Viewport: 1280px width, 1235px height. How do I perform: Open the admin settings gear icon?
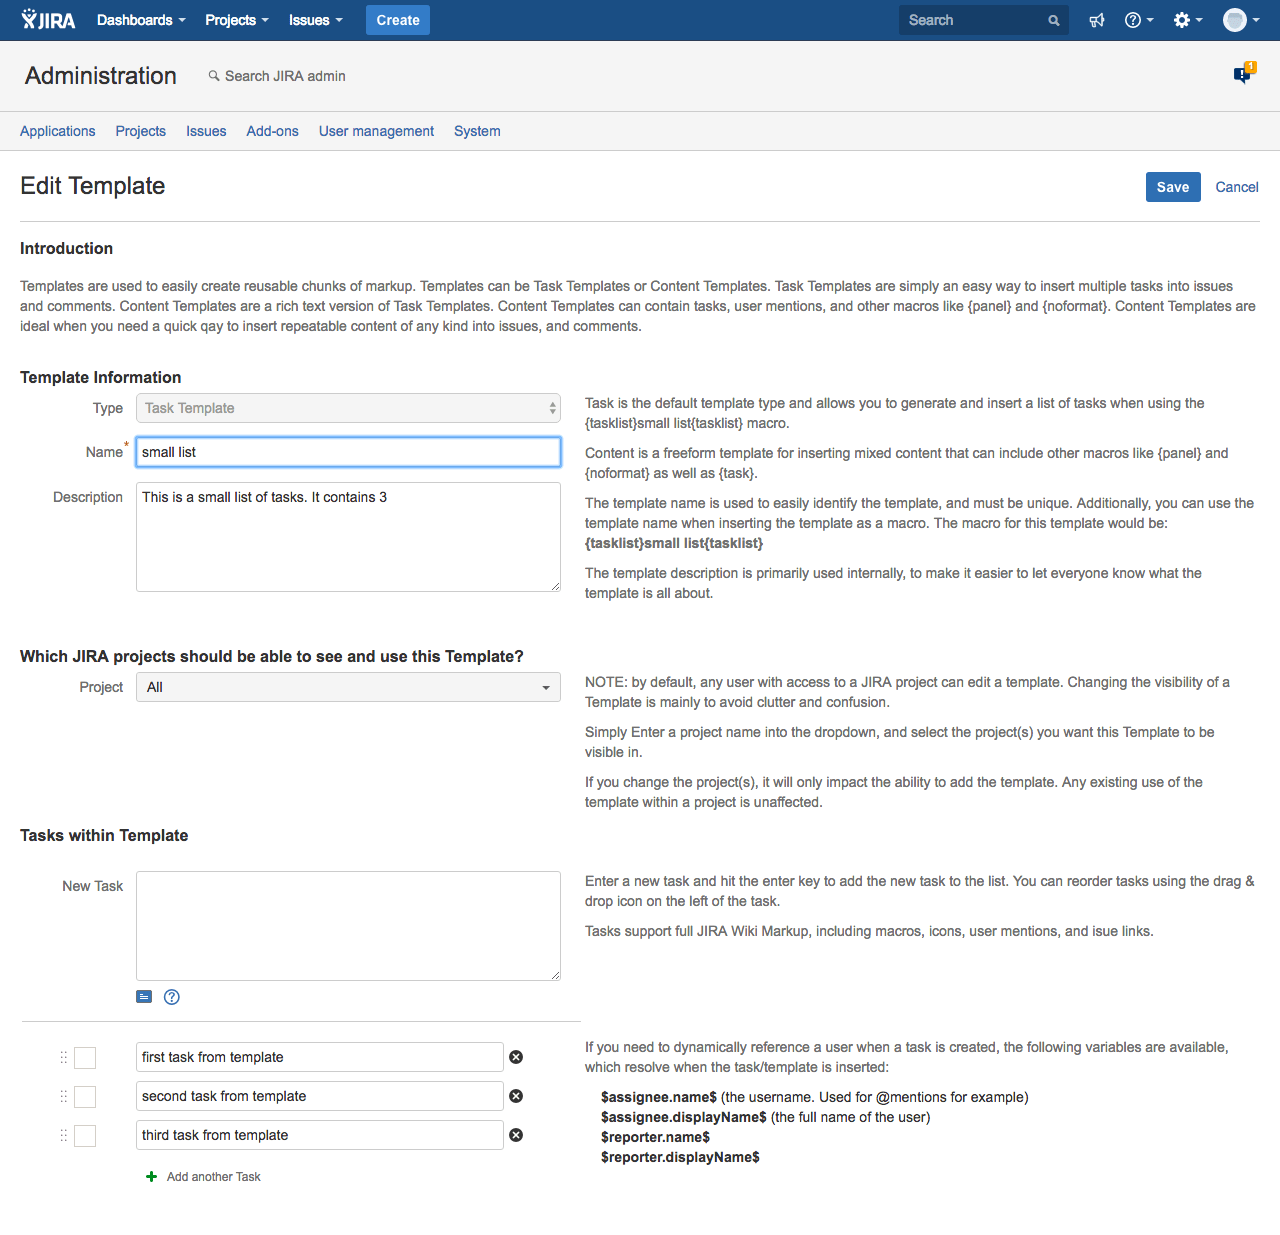(x=1183, y=20)
